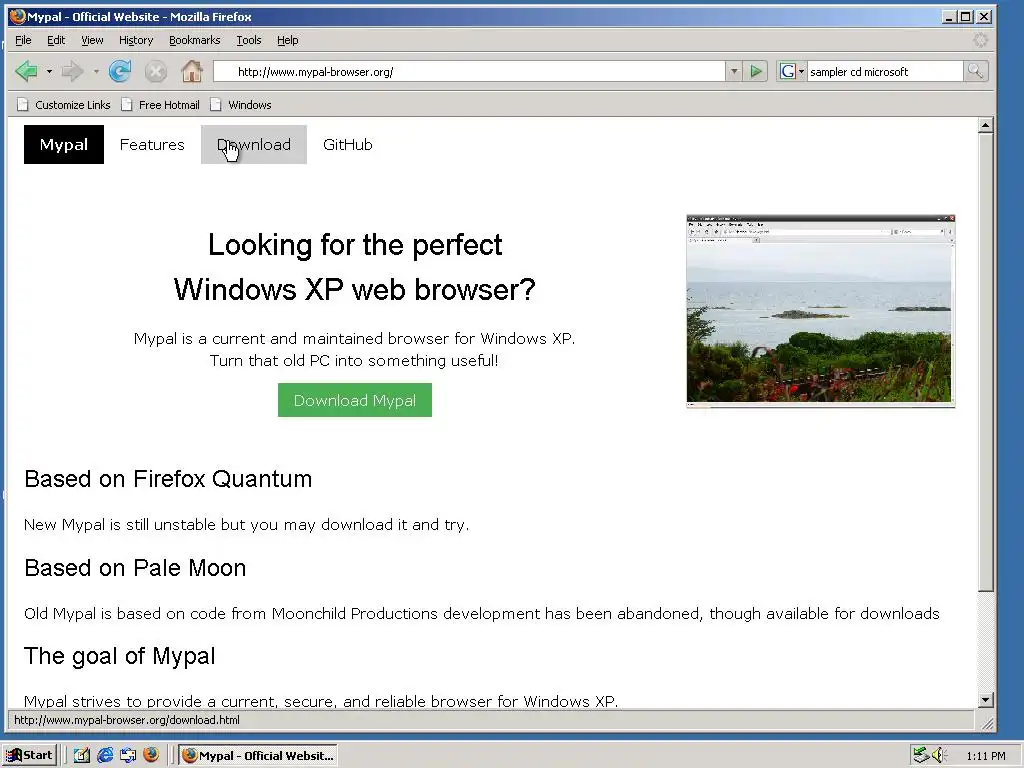The image size is (1024, 768).
Task: Go back with the green Back arrow
Action: tap(27, 71)
